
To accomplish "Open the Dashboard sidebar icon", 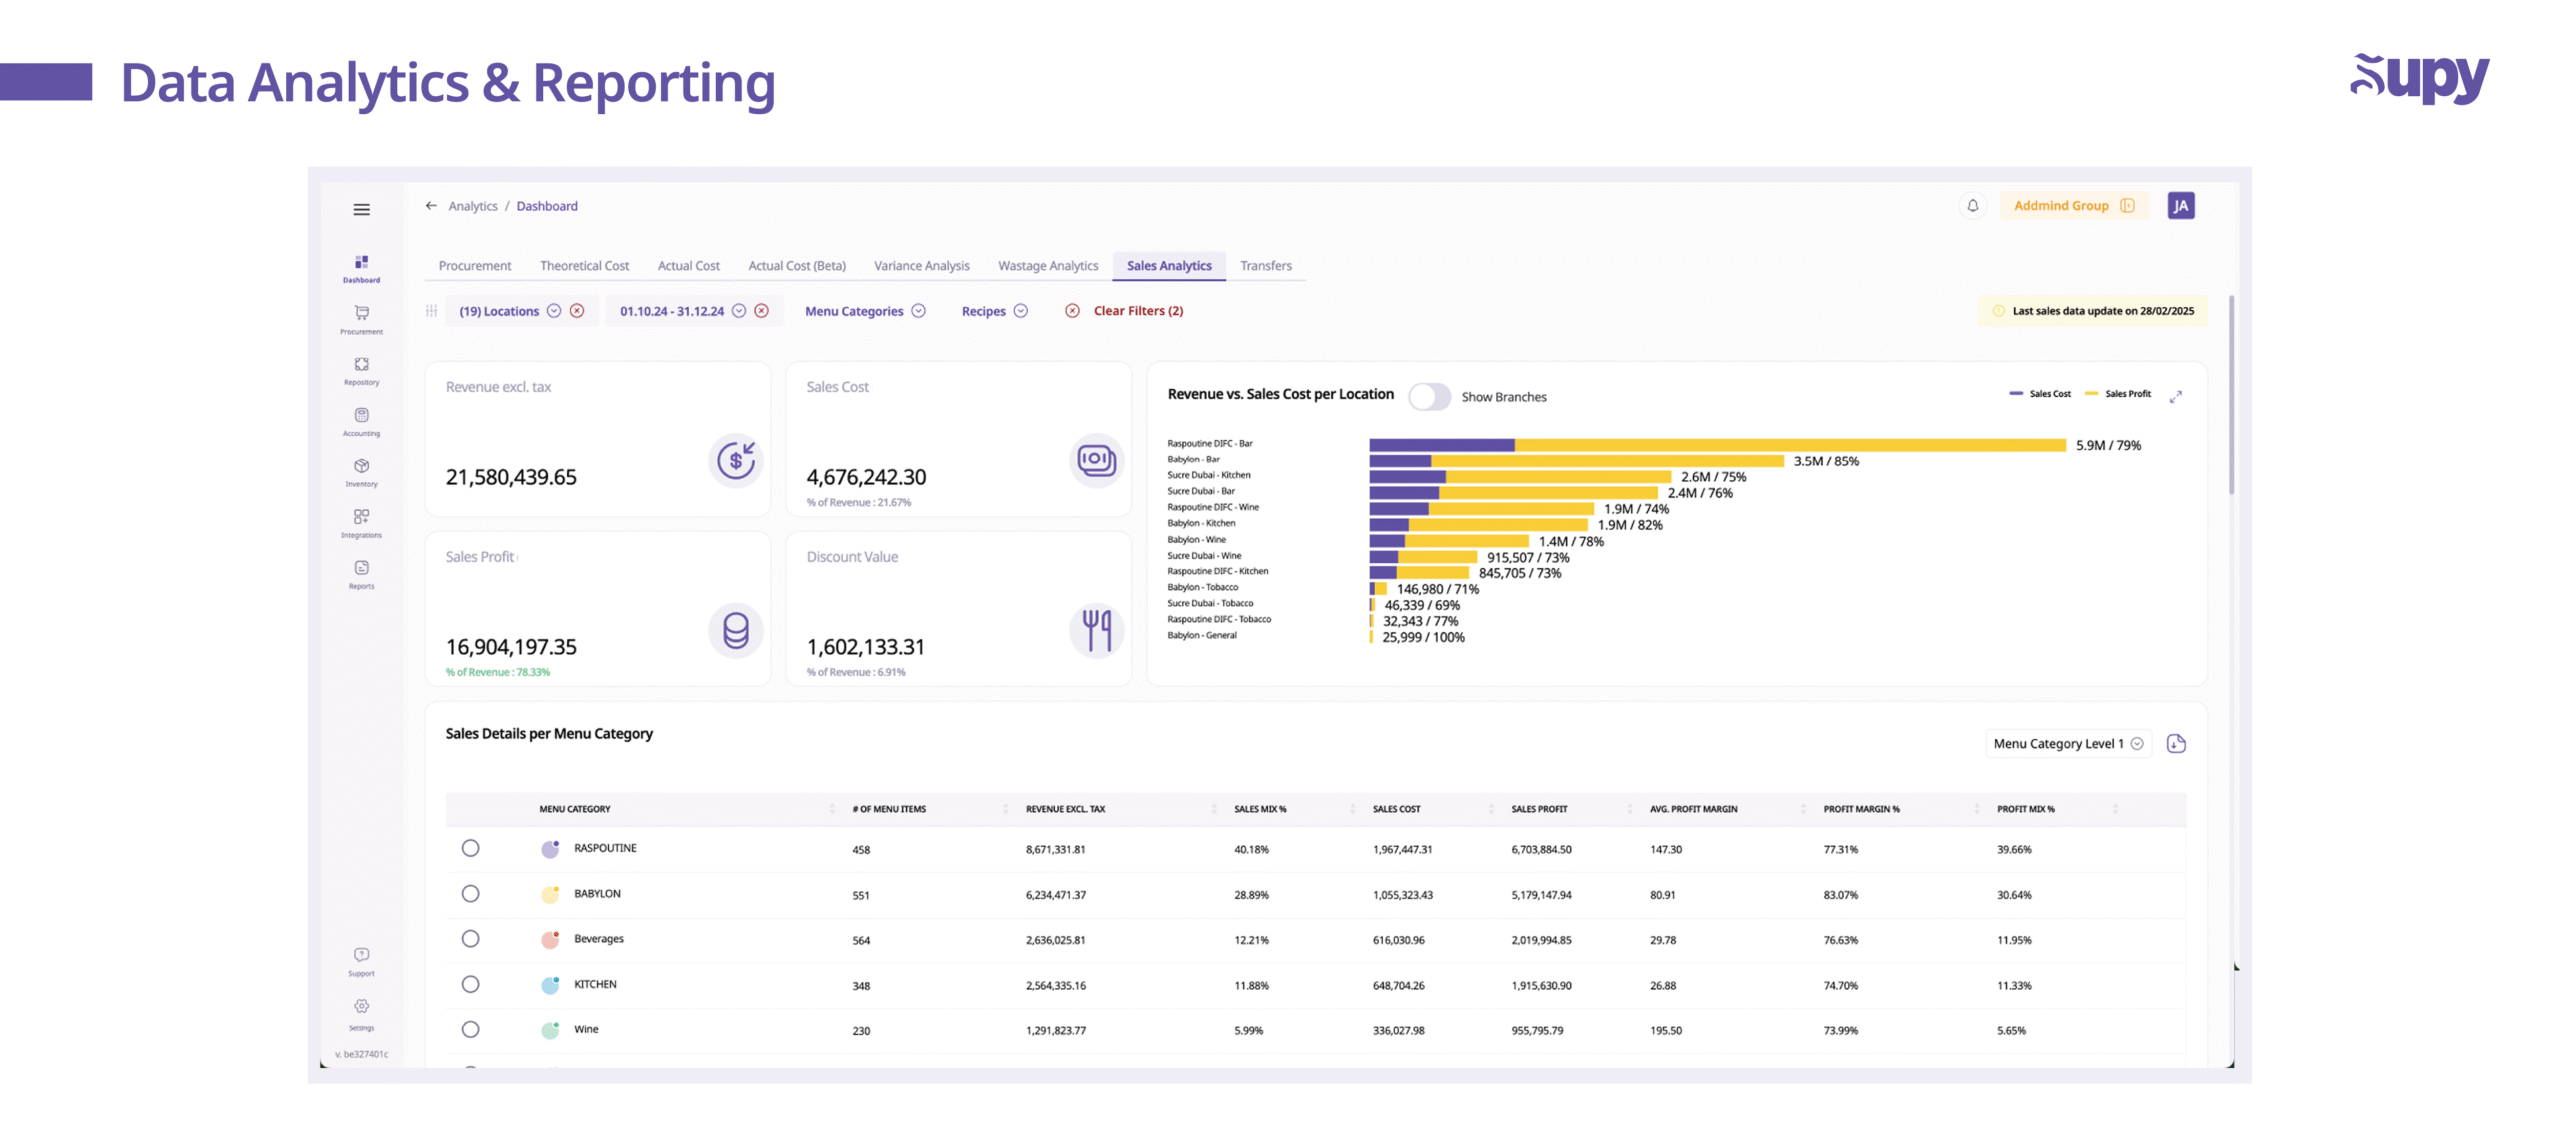I will click(x=359, y=268).
